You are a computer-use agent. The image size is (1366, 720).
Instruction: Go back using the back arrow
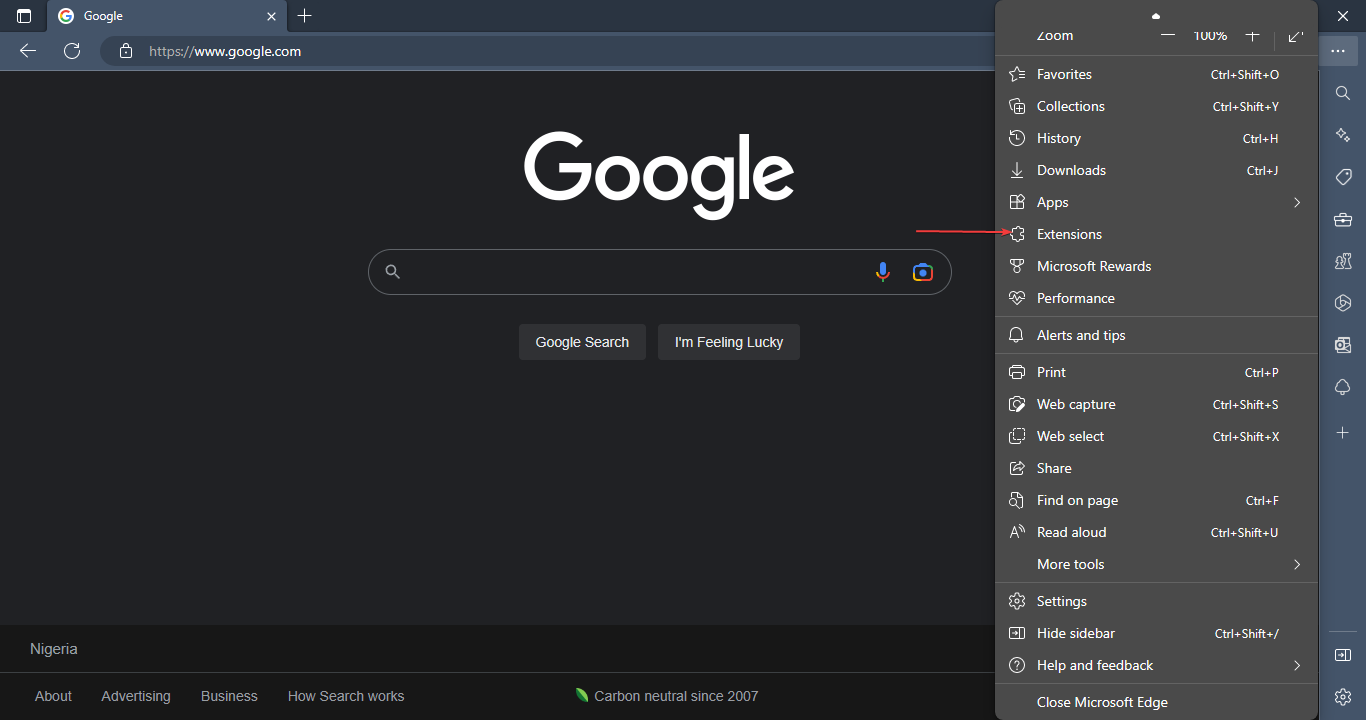point(28,51)
